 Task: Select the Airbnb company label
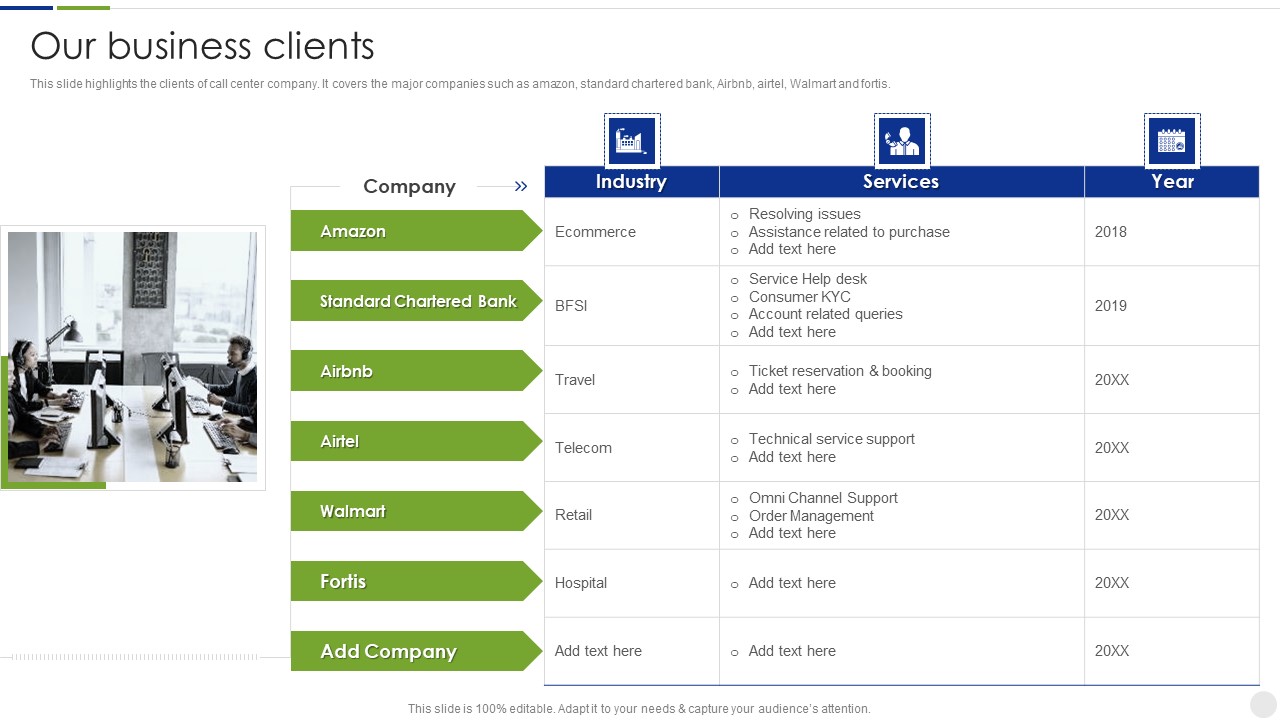tap(416, 371)
